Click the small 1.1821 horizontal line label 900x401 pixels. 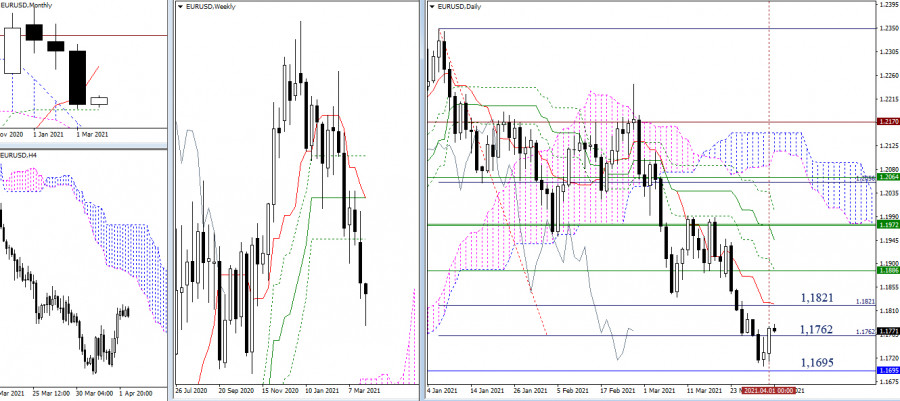866,301
